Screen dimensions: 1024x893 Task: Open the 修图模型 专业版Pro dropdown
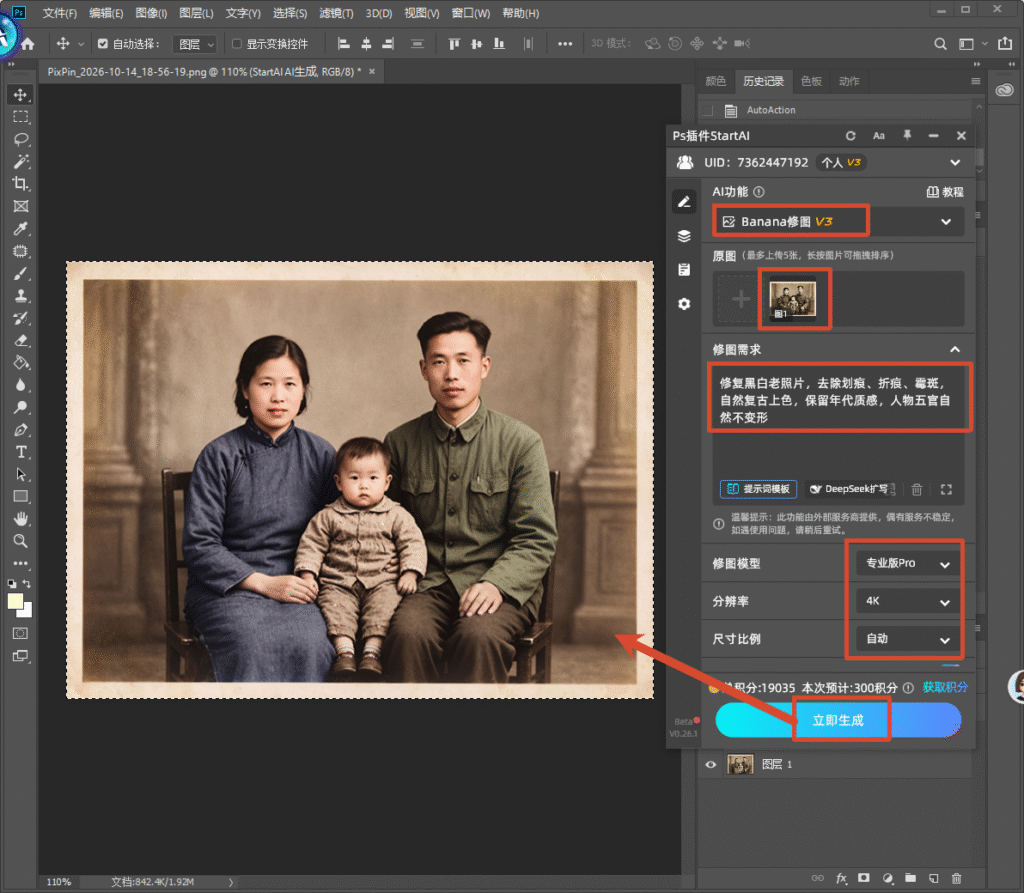(908, 564)
